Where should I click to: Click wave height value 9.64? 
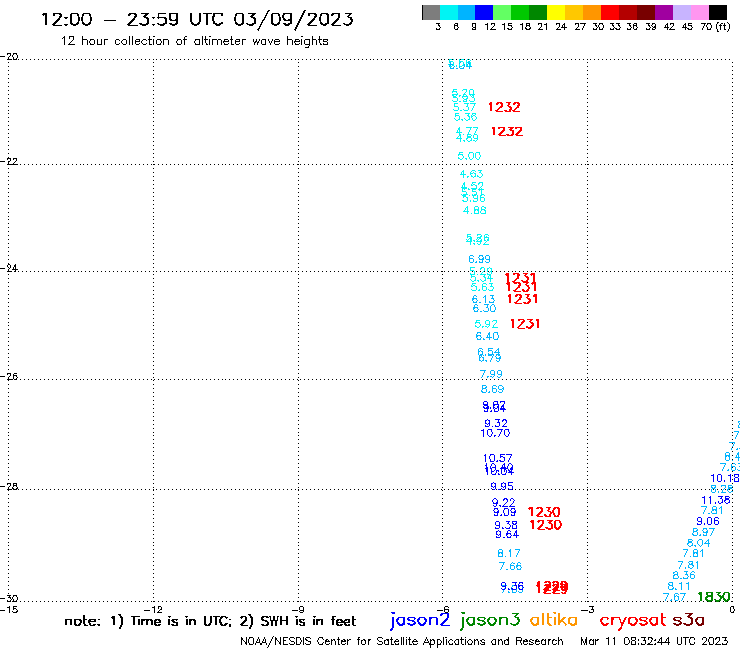click(x=507, y=534)
